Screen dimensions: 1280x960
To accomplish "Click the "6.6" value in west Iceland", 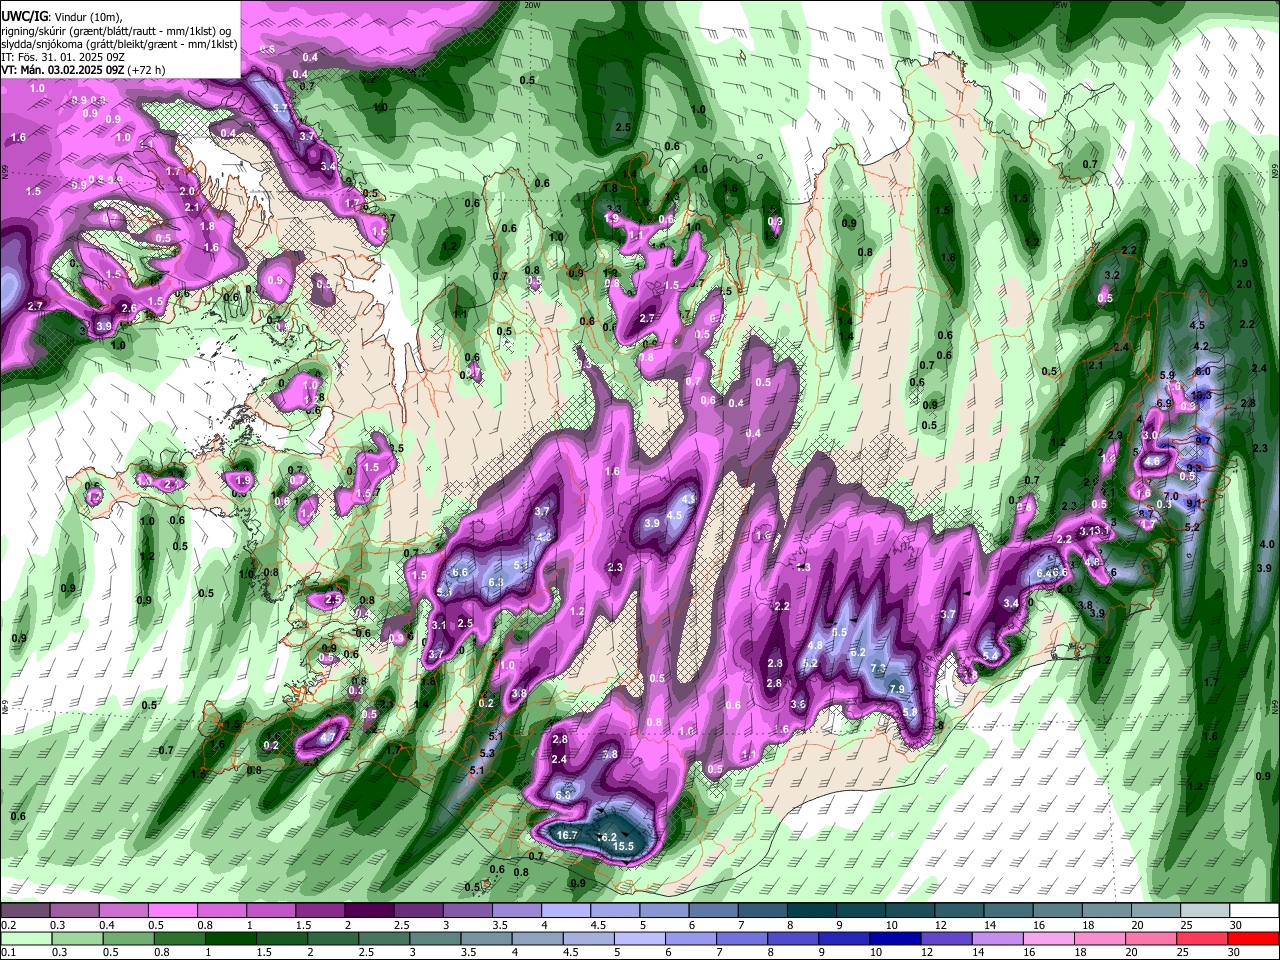I will 461,572.
